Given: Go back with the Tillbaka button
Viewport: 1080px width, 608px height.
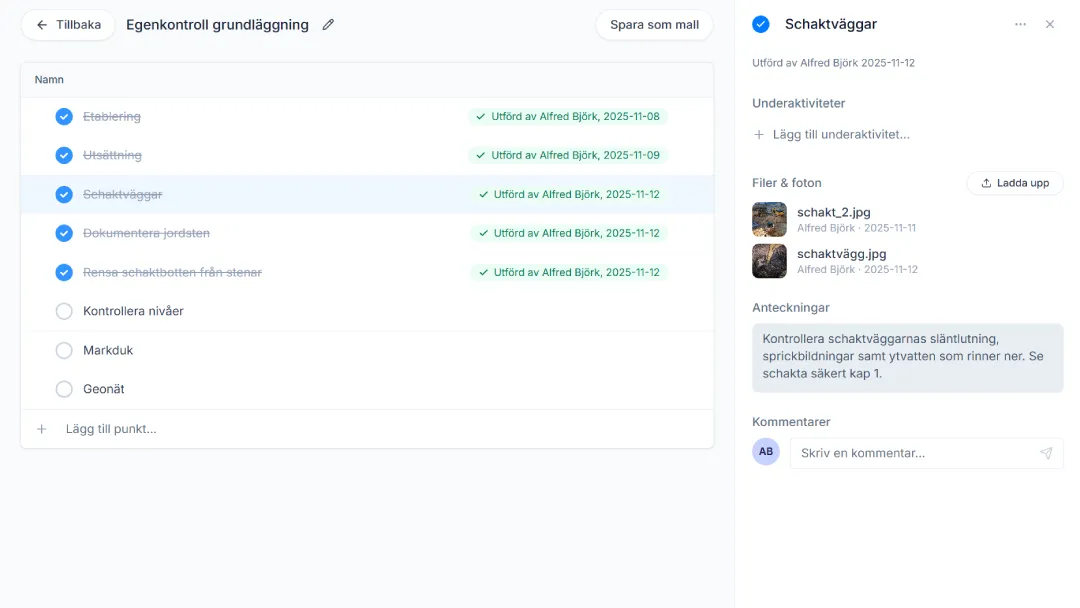Looking at the screenshot, I should click(x=68, y=25).
